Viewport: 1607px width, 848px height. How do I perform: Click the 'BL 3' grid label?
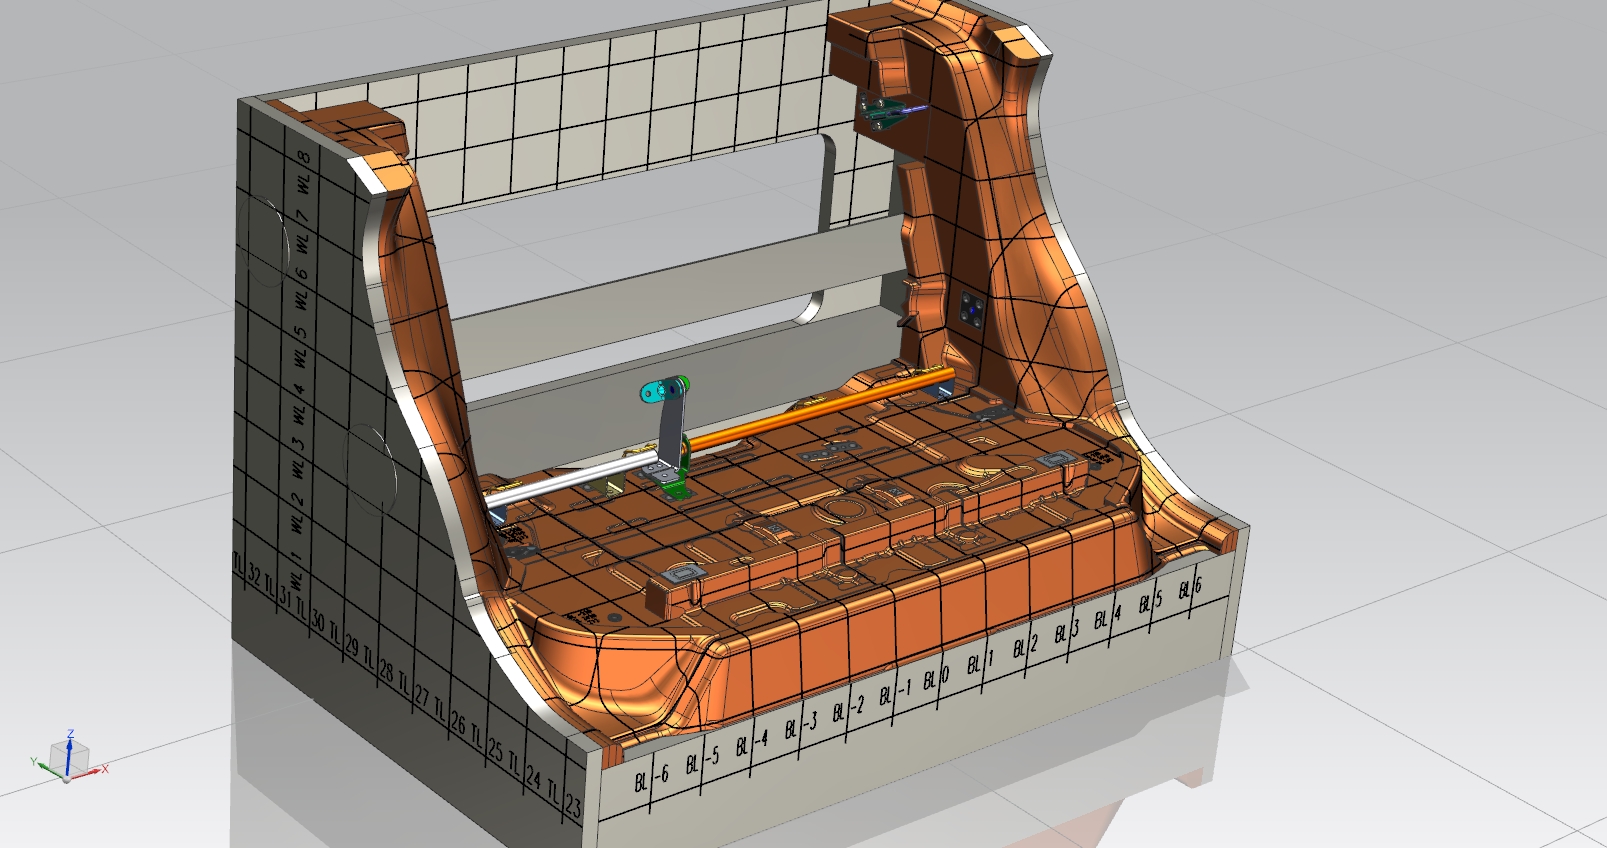[1067, 632]
